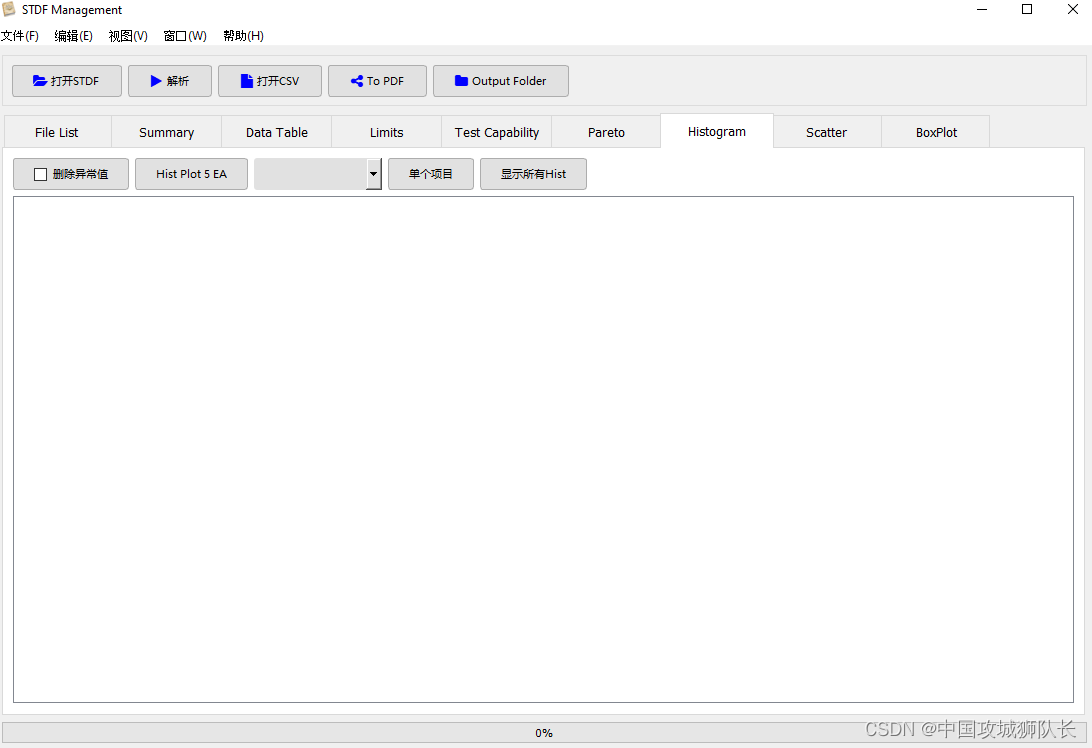Click the STDF Management title bar app icon
The width and height of the screenshot is (1092, 748).
[x=10, y=9]
